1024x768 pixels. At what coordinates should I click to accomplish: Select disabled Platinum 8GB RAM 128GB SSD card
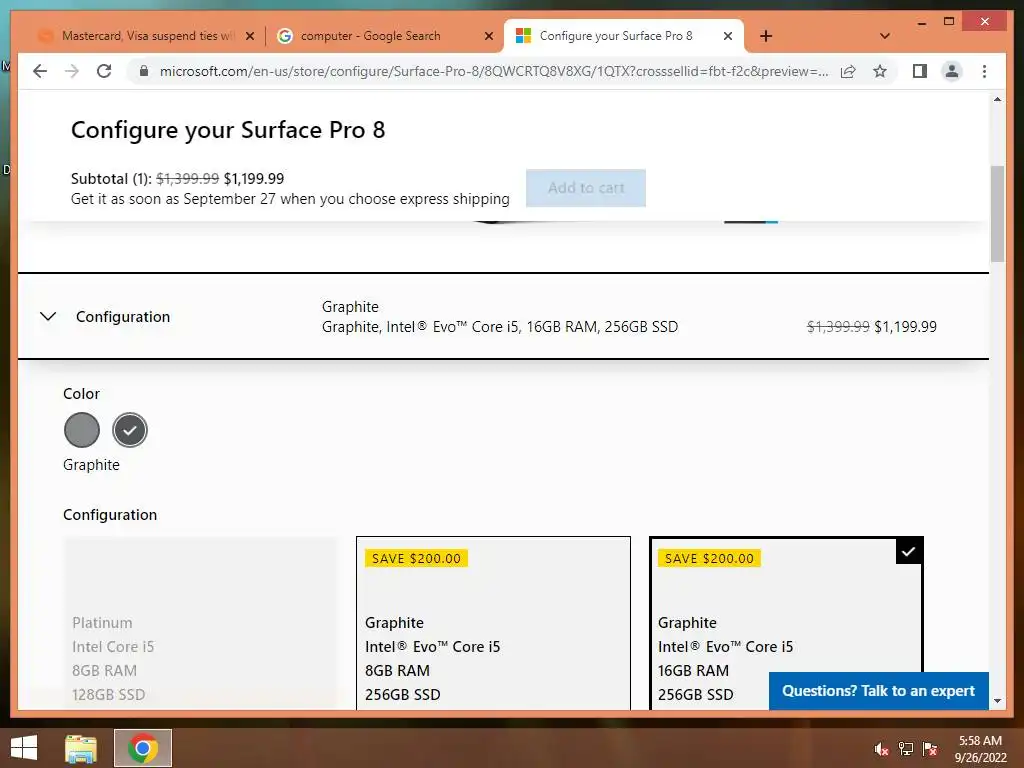200,623
